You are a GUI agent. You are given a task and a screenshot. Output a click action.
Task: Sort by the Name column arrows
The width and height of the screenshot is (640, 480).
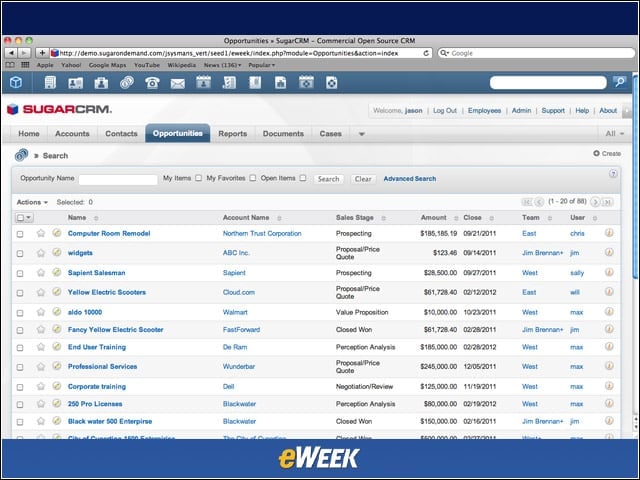click(x=96, y=218)
